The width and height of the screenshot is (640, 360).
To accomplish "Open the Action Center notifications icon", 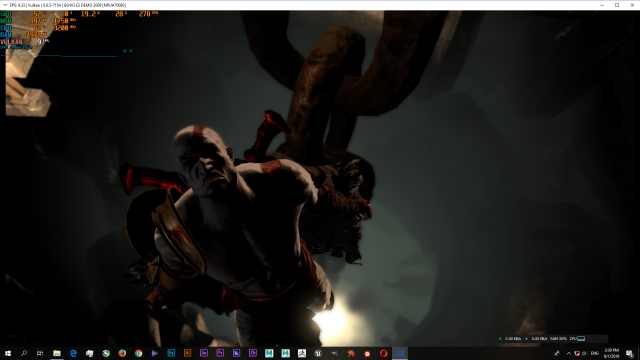I will tap(630, 353).
